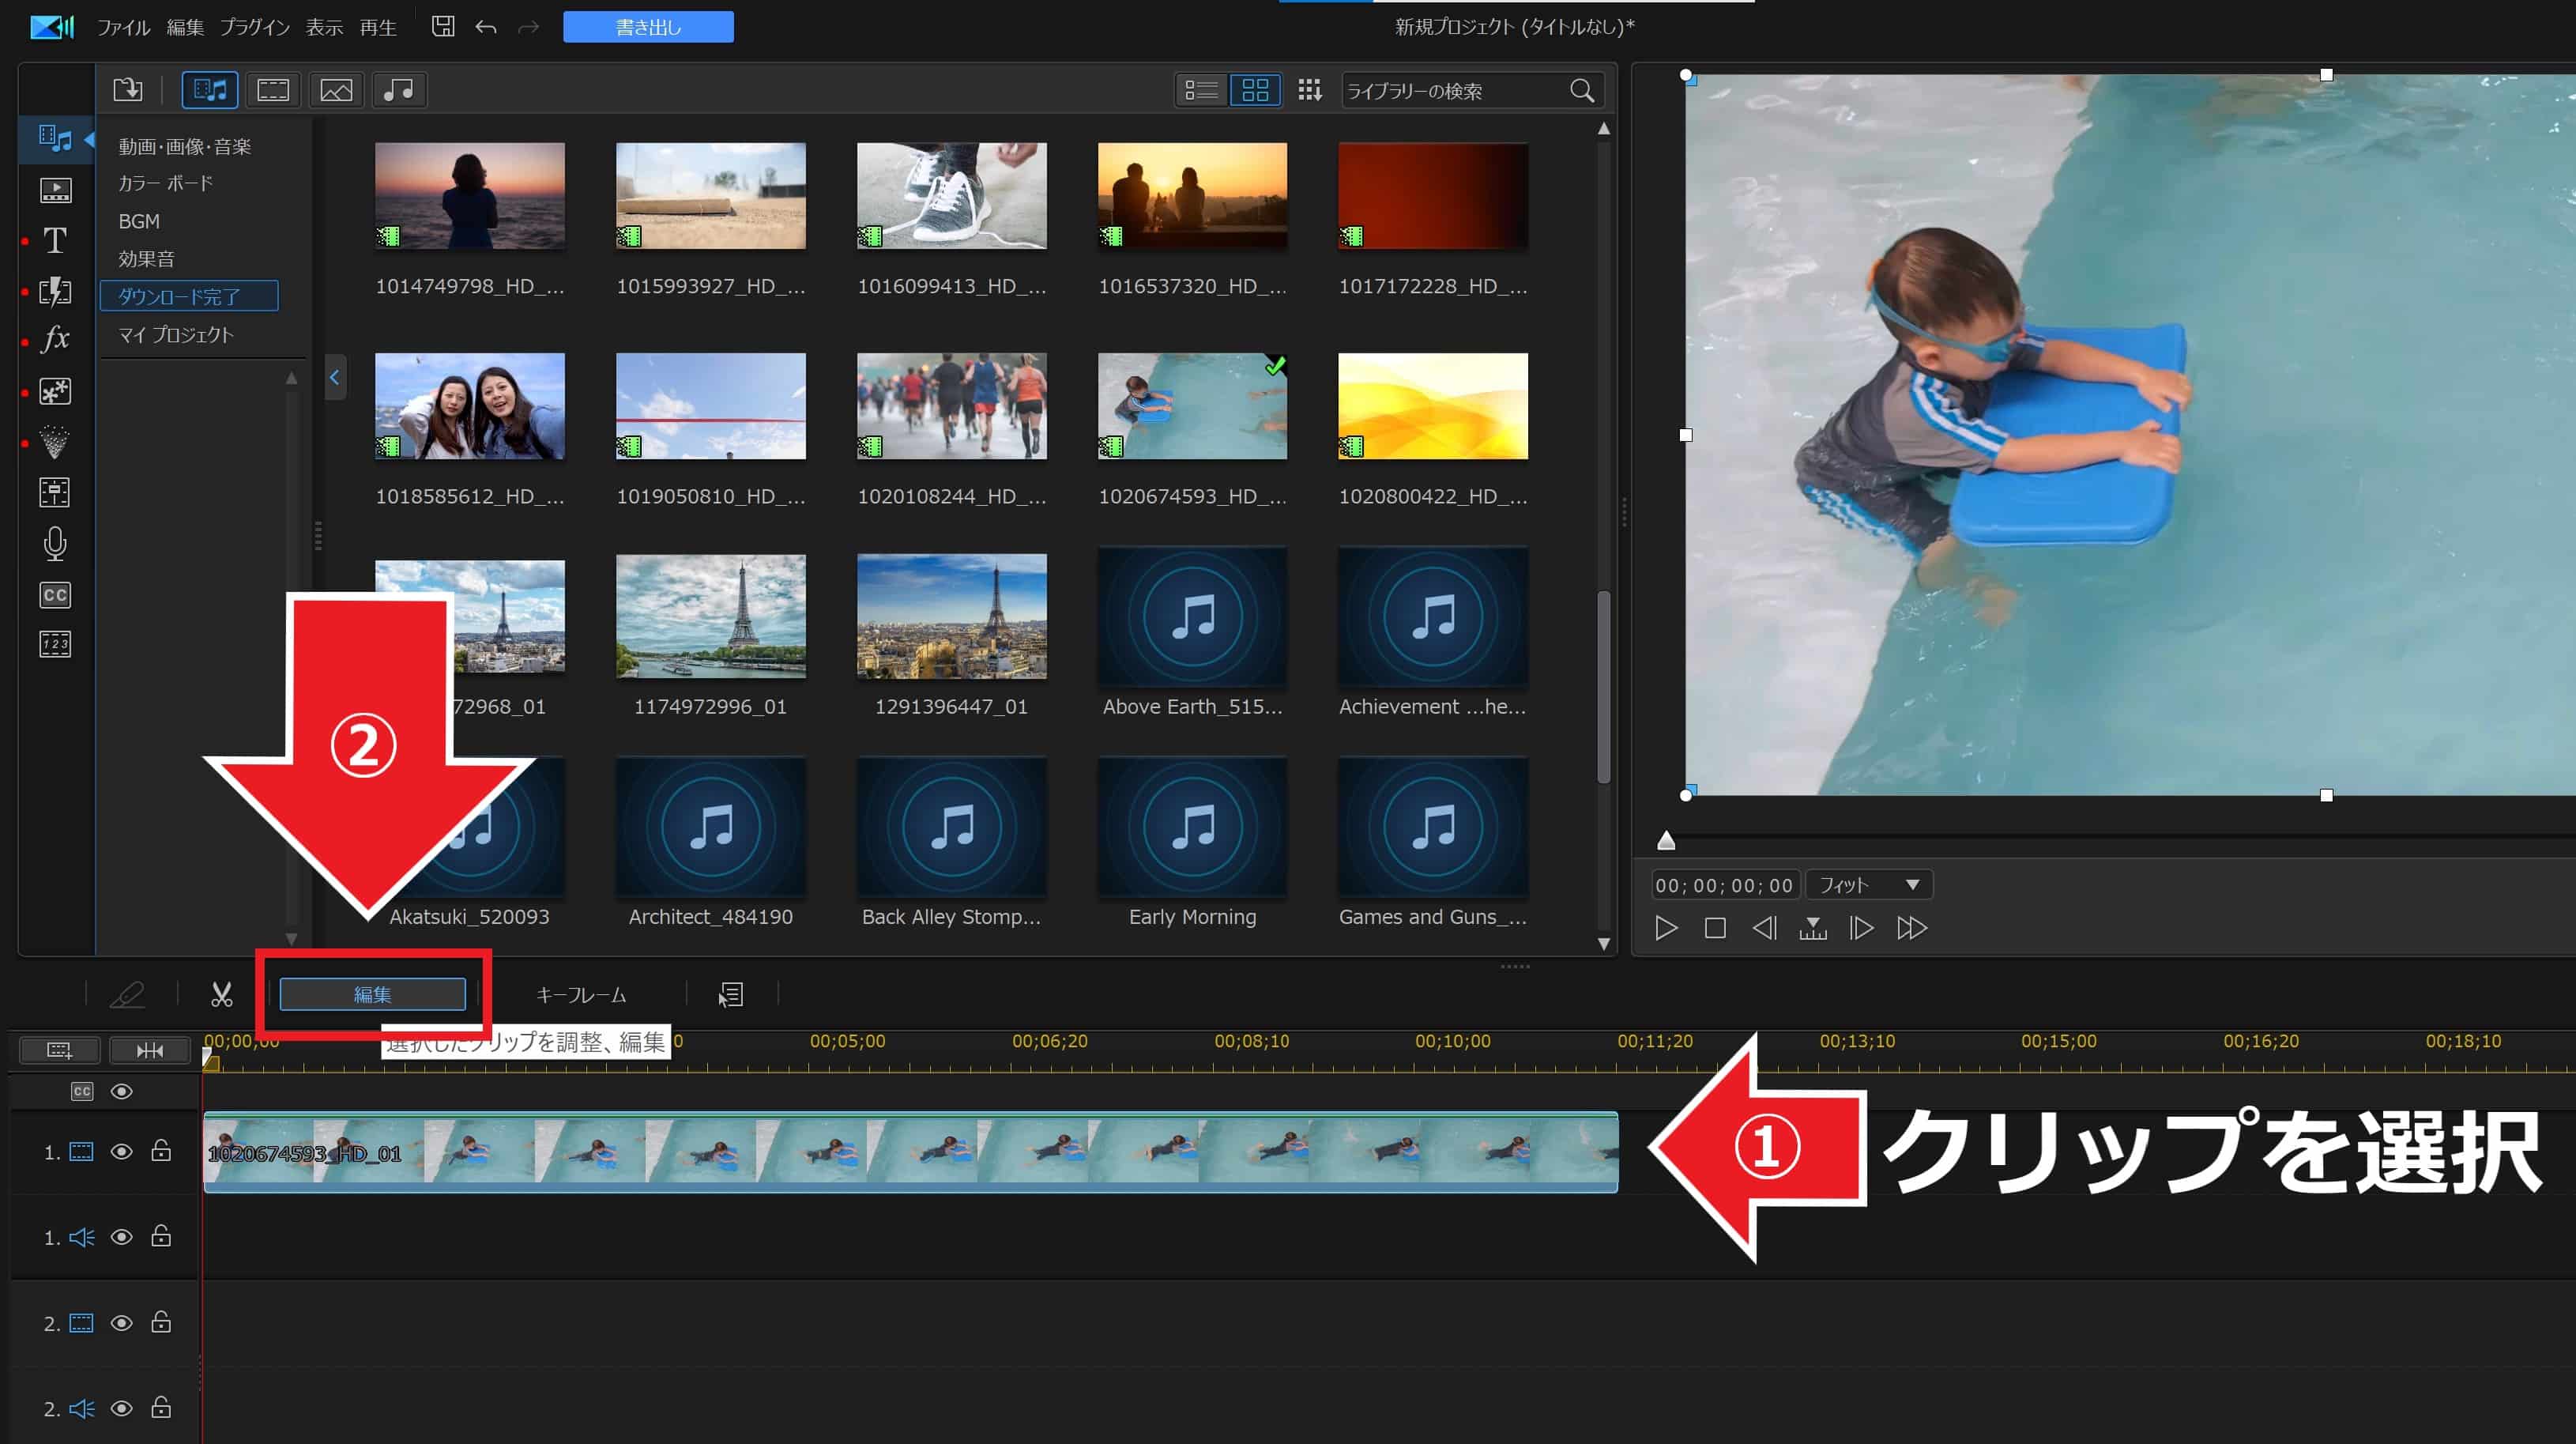The width and height of the screenshot is (2576, 1444).
Task: Open the CC subtitle room icon
Action: pos(55,595)
